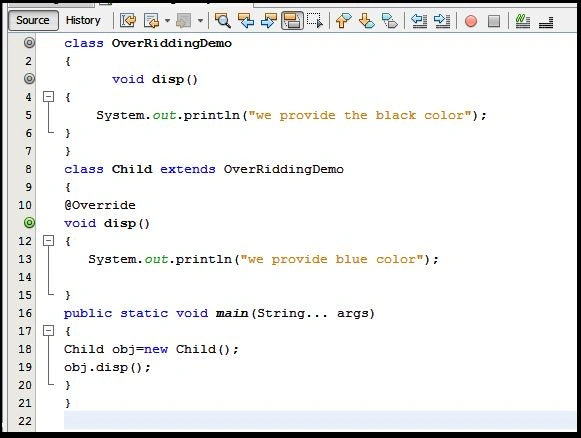The width and height of the screenshot is (581, 438).
Task: Place cursor on "class OverRiddingDemo" line 1
Action: [148, 43]
